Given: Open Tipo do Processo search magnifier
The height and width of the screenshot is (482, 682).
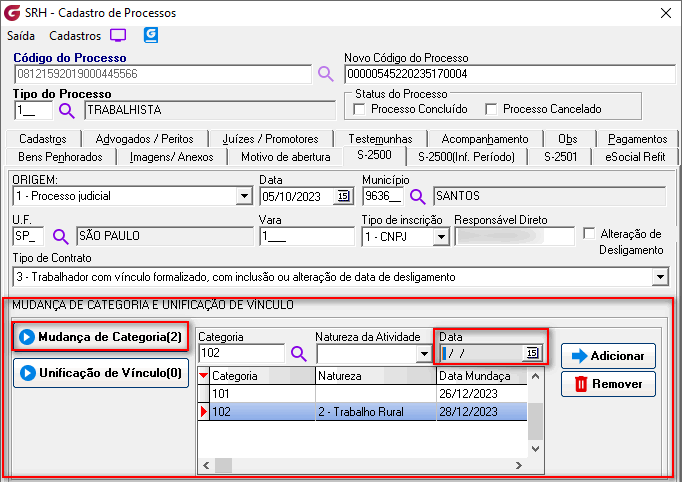Looking at the screenshot, I should click(67, 110).
